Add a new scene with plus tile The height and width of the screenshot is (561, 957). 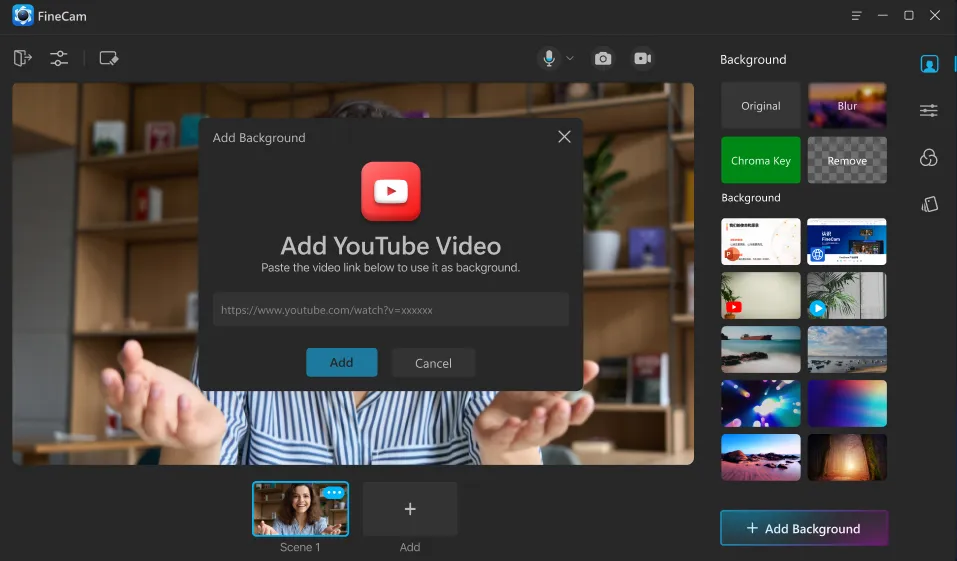pos(410,509)
